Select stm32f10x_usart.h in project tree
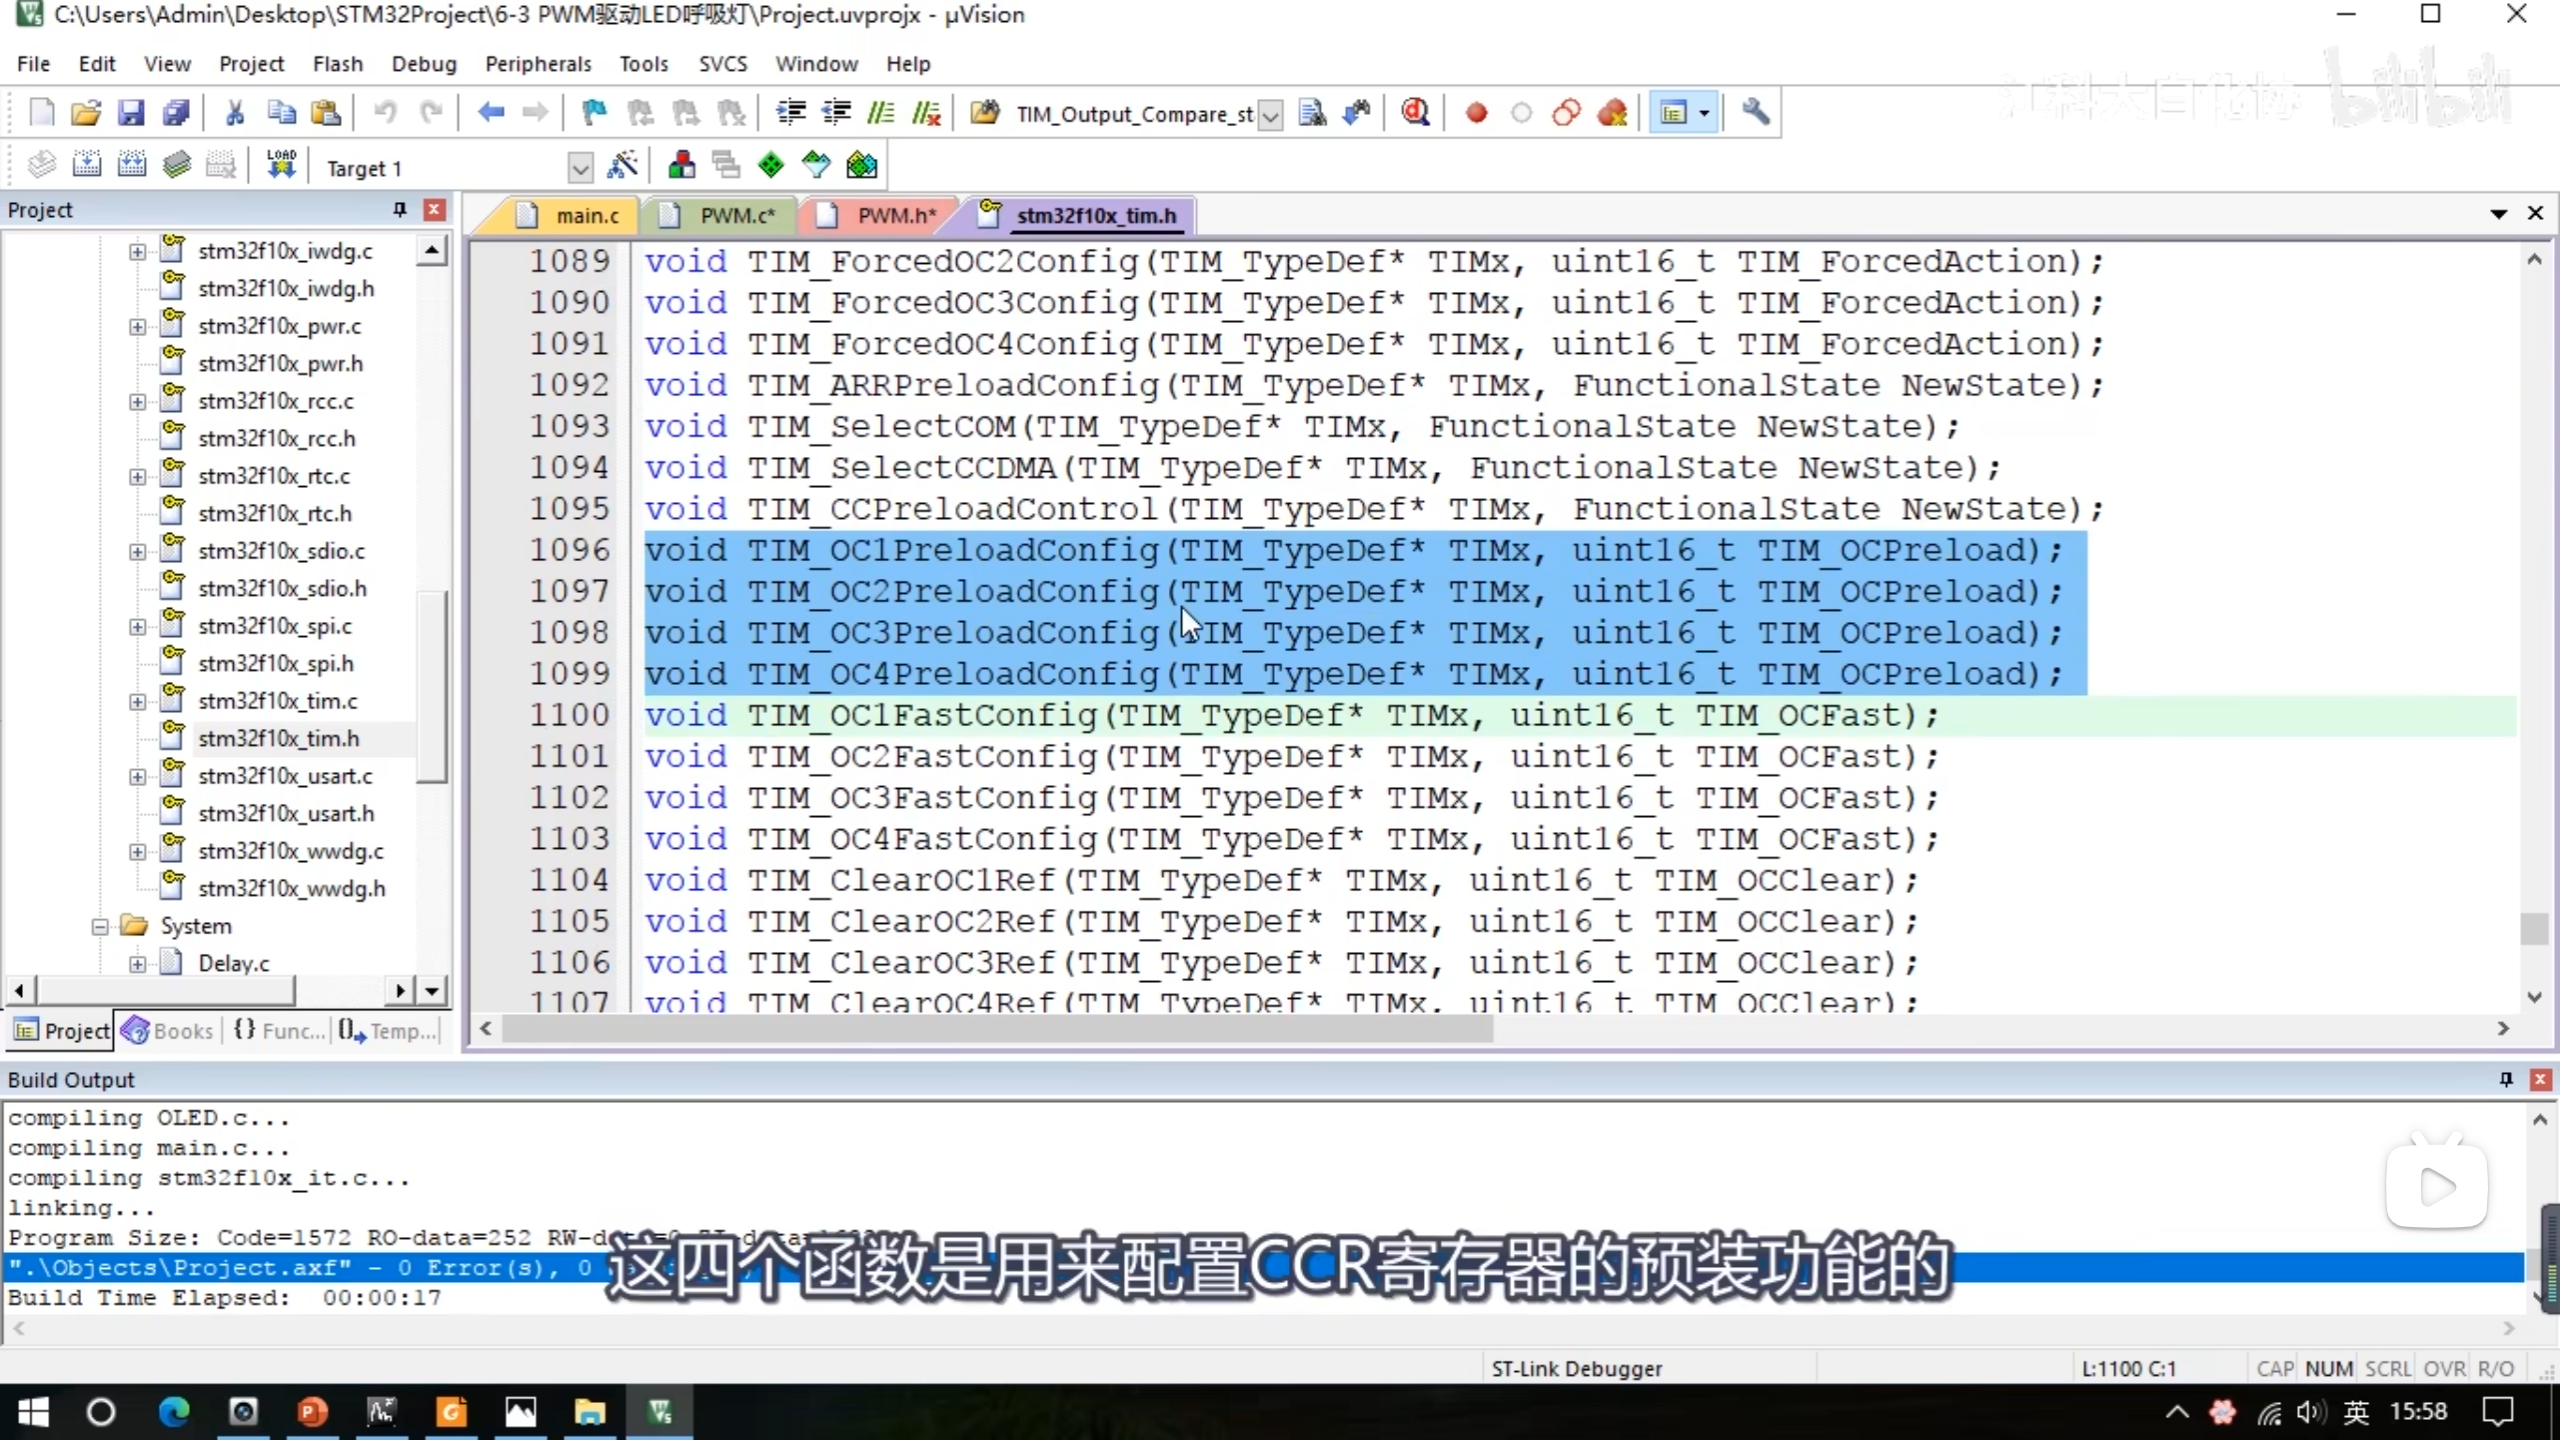This screenshot has width=2560, height=1440. click(286, 813)
